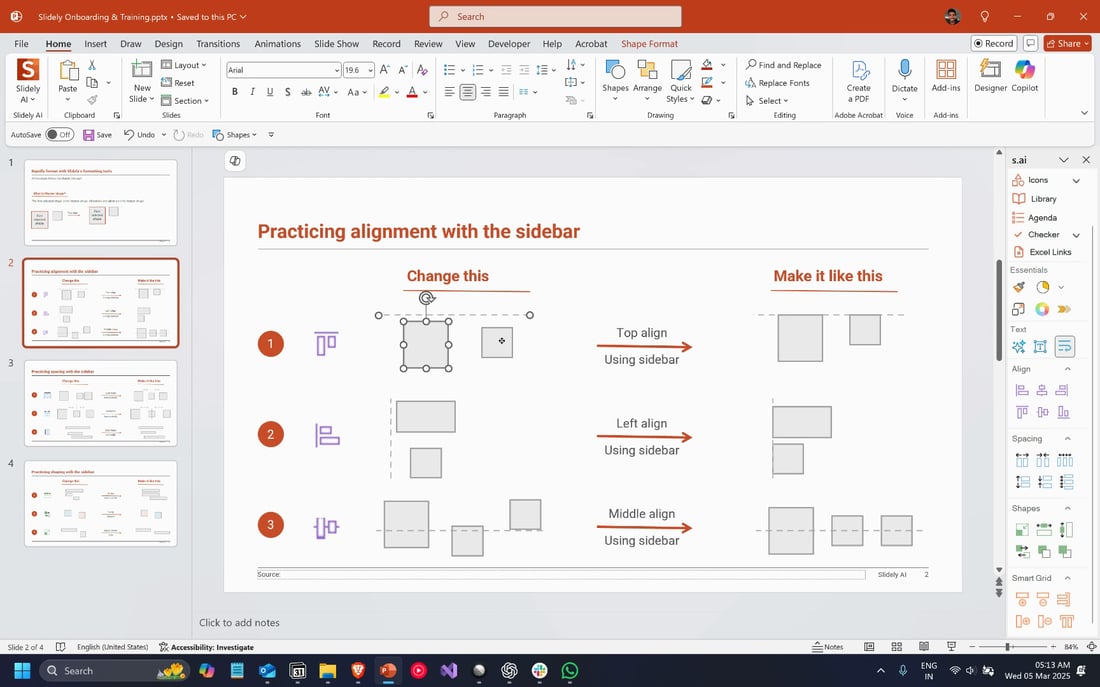Image resolution: width=1100 pixels, height=687 pixels.
Task: Click Align Middle icon in sidebar Align section
Action: point(1042,412)
